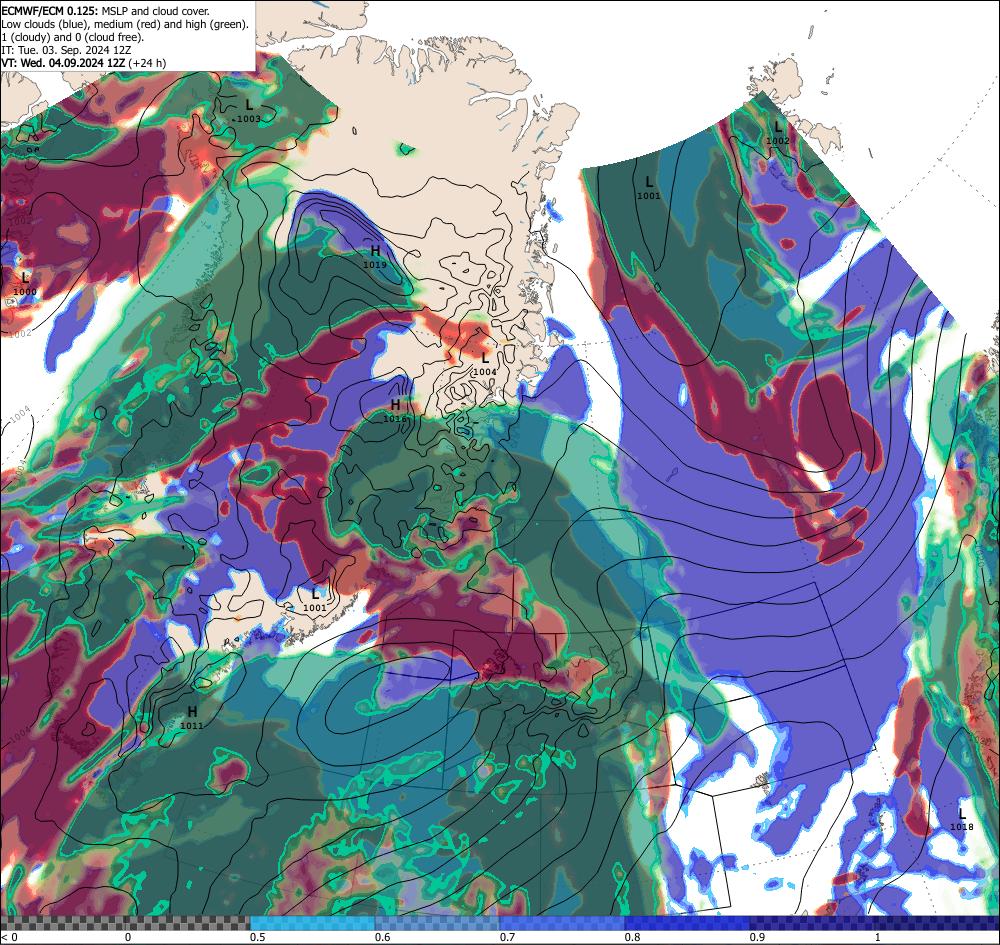Click the '< 0' legend label
The width and height of the screenshot is (1000, 945).
tap(7, 937)
